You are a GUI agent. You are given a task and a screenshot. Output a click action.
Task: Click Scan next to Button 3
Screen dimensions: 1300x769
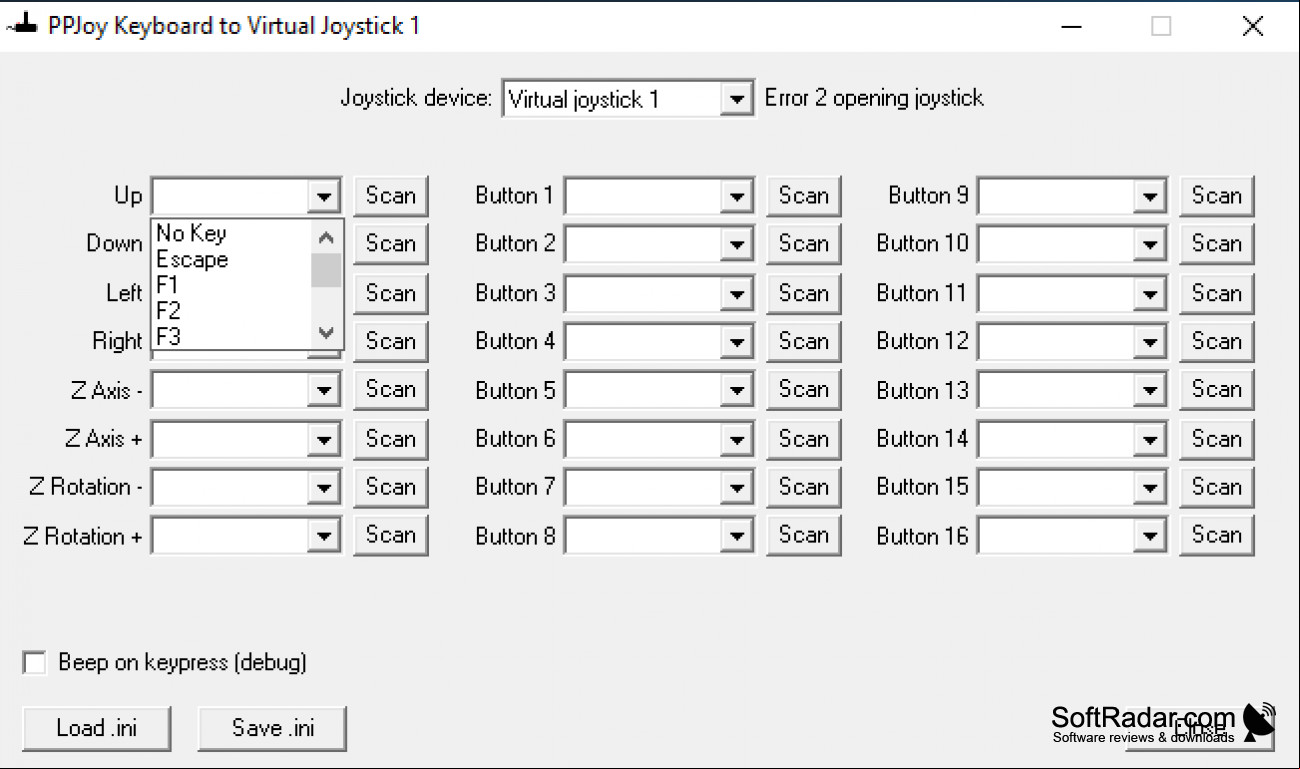(x=804, y=293)
